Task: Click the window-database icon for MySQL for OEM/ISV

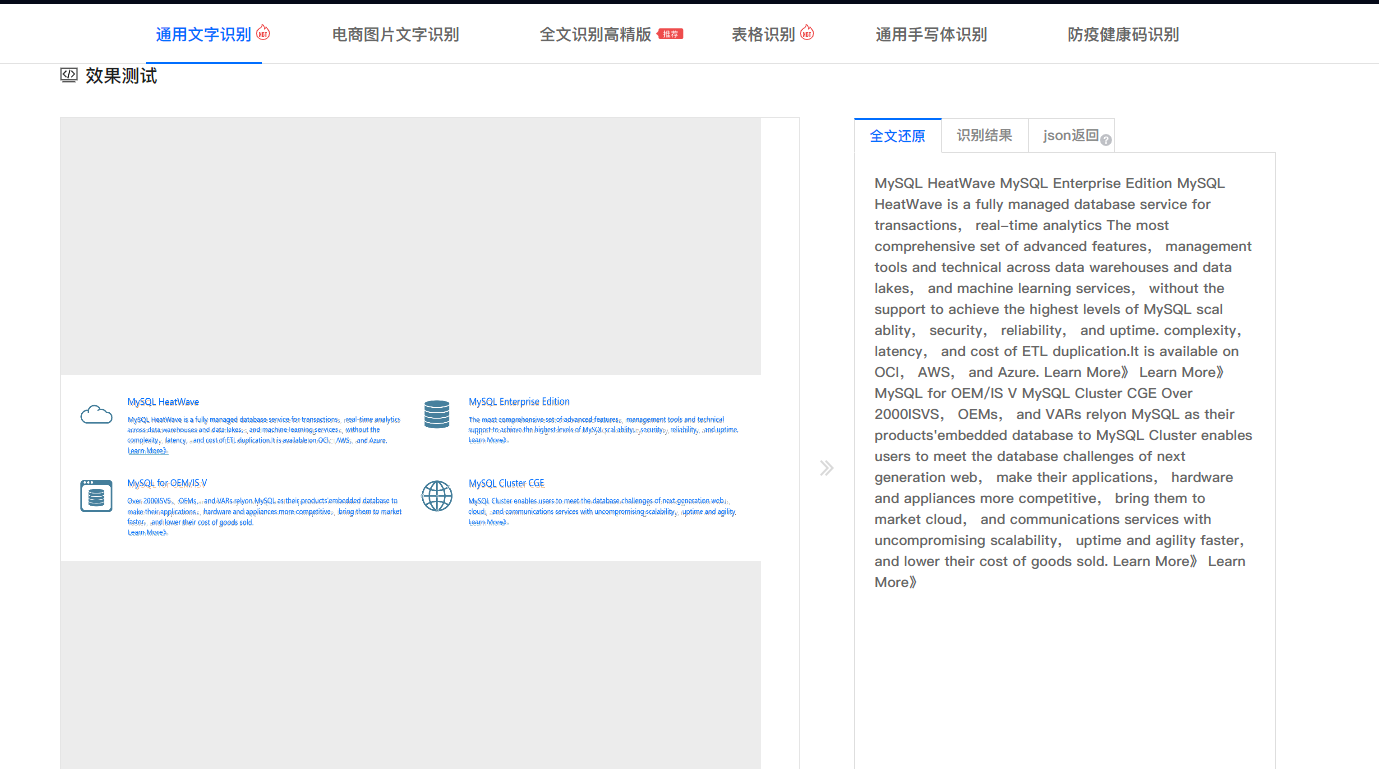Action: [96, 495]
